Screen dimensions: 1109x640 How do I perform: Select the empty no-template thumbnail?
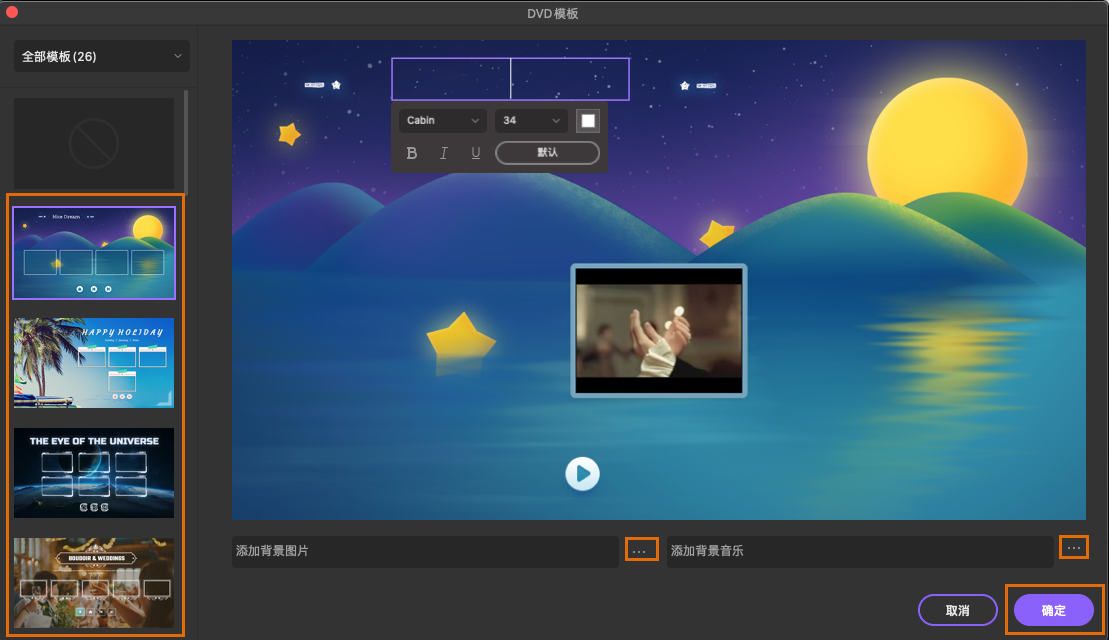coord(94,144)
